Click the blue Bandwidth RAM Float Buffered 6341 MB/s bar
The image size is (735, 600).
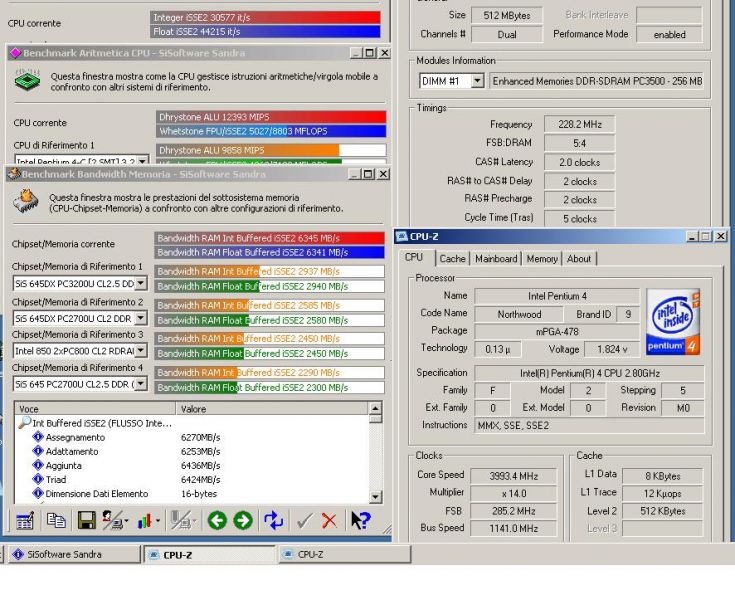[270, 252]
